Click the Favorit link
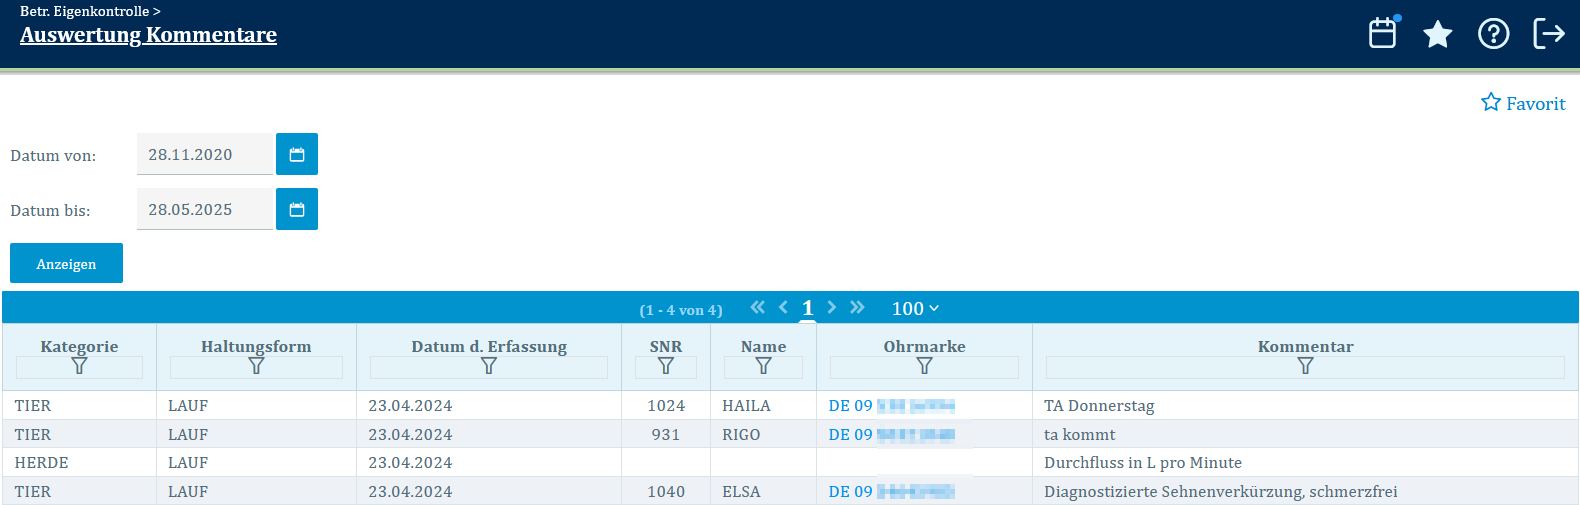This screenshot has width=1580, height=505. 1523,103
